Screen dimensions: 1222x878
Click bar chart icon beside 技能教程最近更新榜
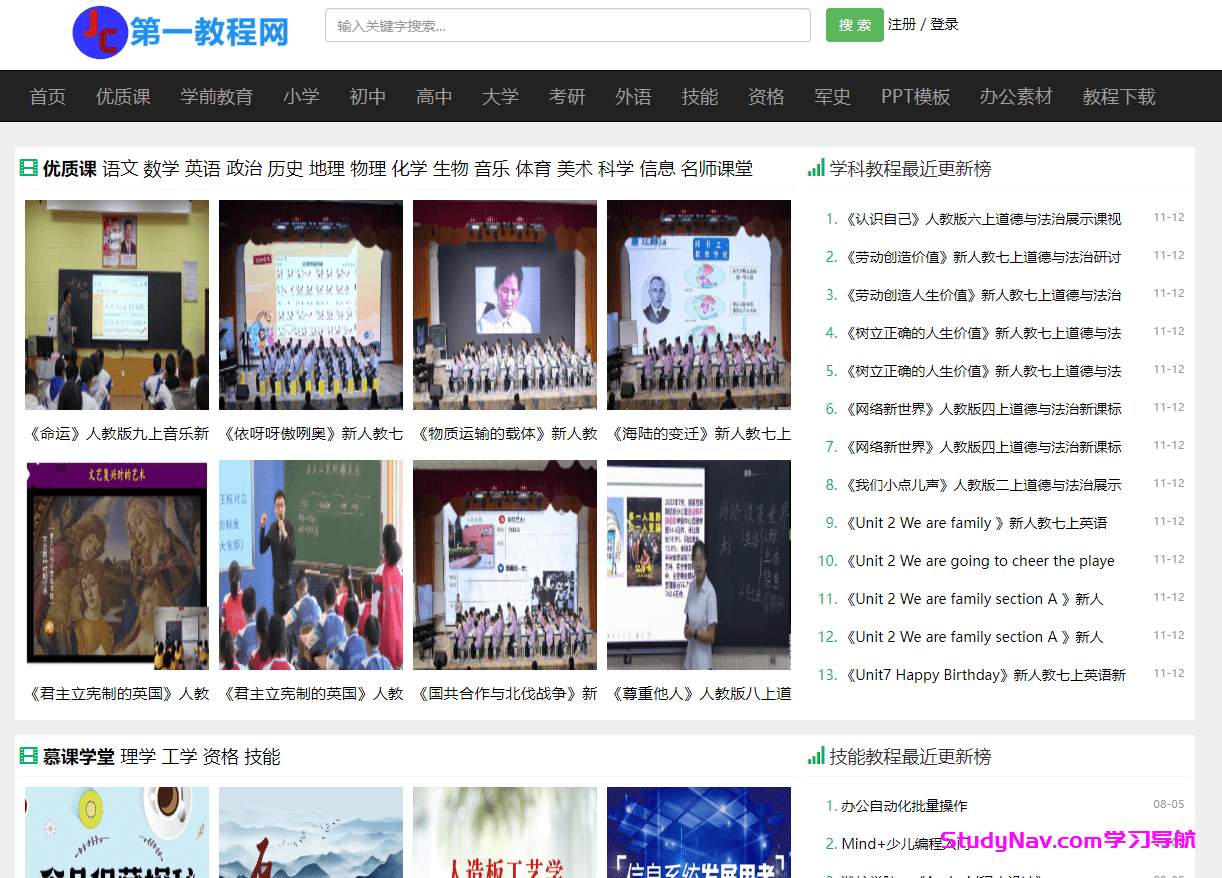pyautogui.click(x=816, y=756)
